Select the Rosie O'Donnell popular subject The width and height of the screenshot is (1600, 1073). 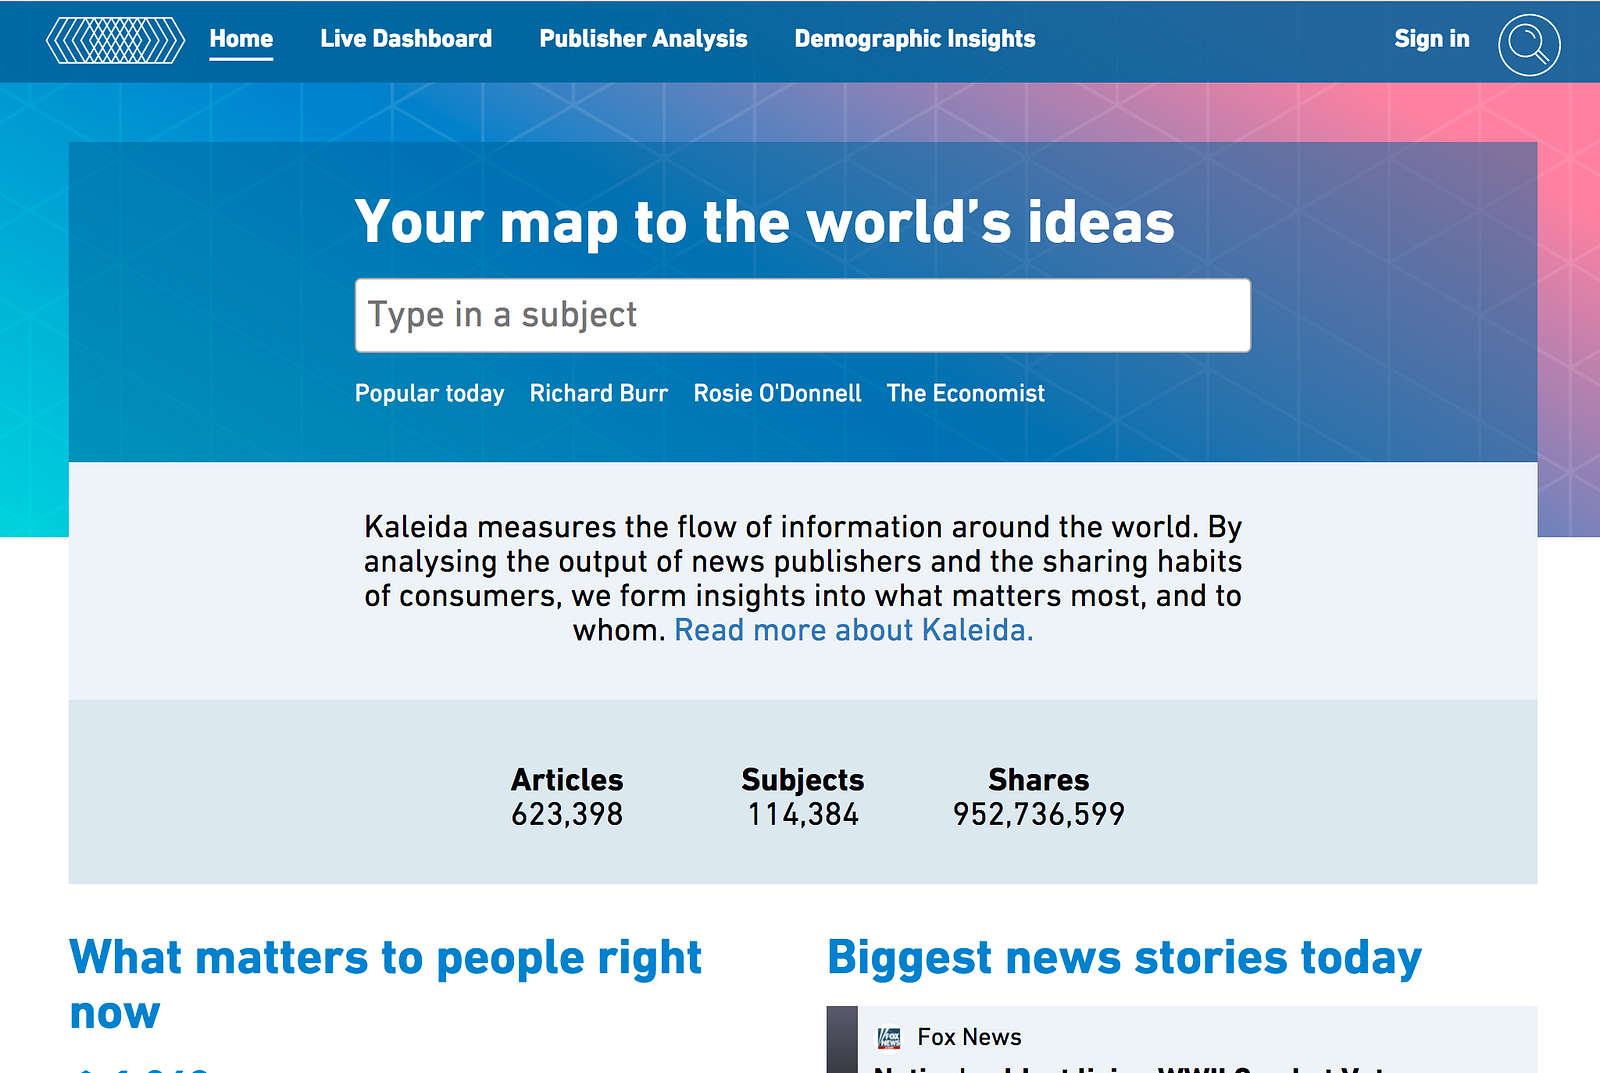pyautogui.click(x=777, y=393)
